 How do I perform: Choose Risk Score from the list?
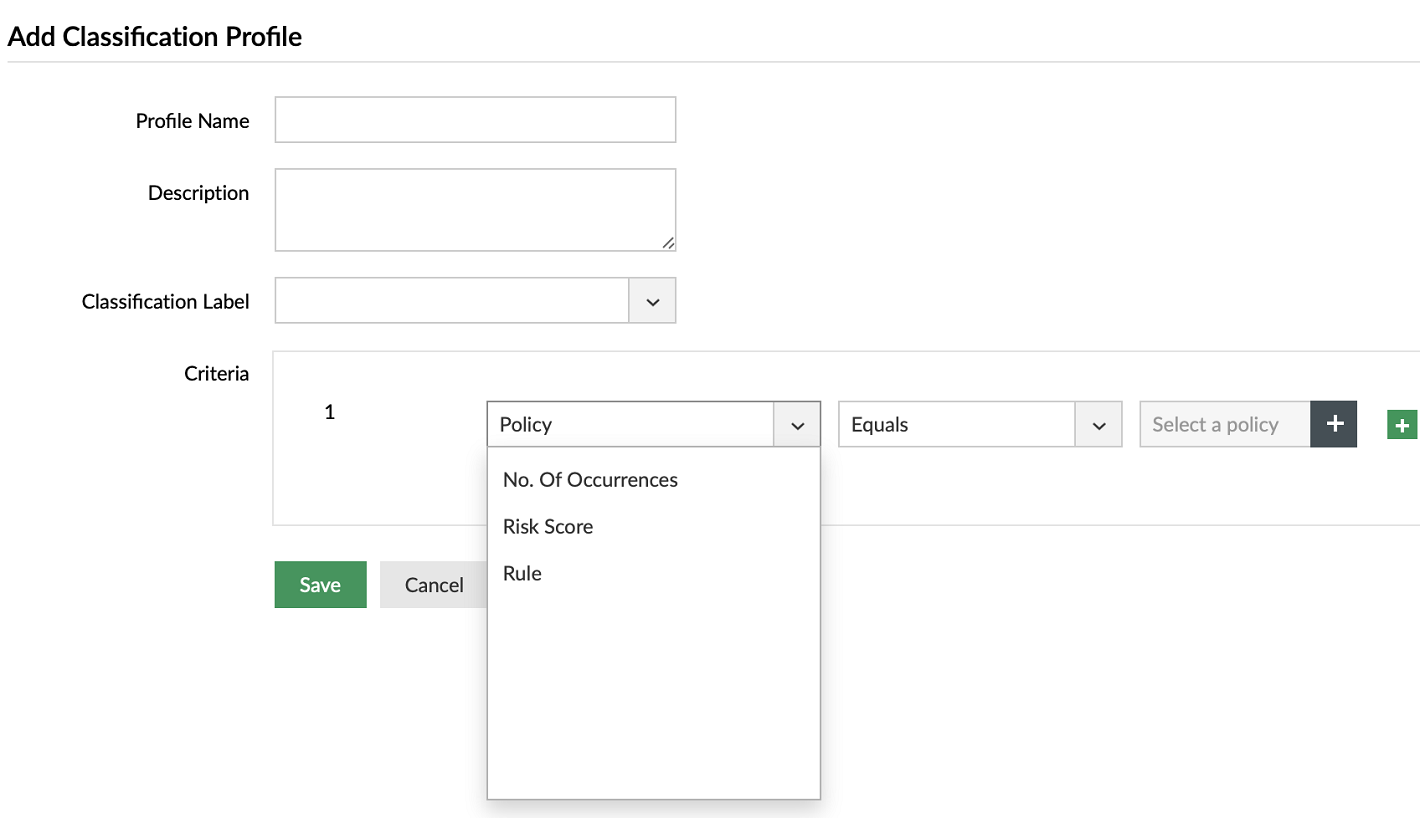click(548, 527)
